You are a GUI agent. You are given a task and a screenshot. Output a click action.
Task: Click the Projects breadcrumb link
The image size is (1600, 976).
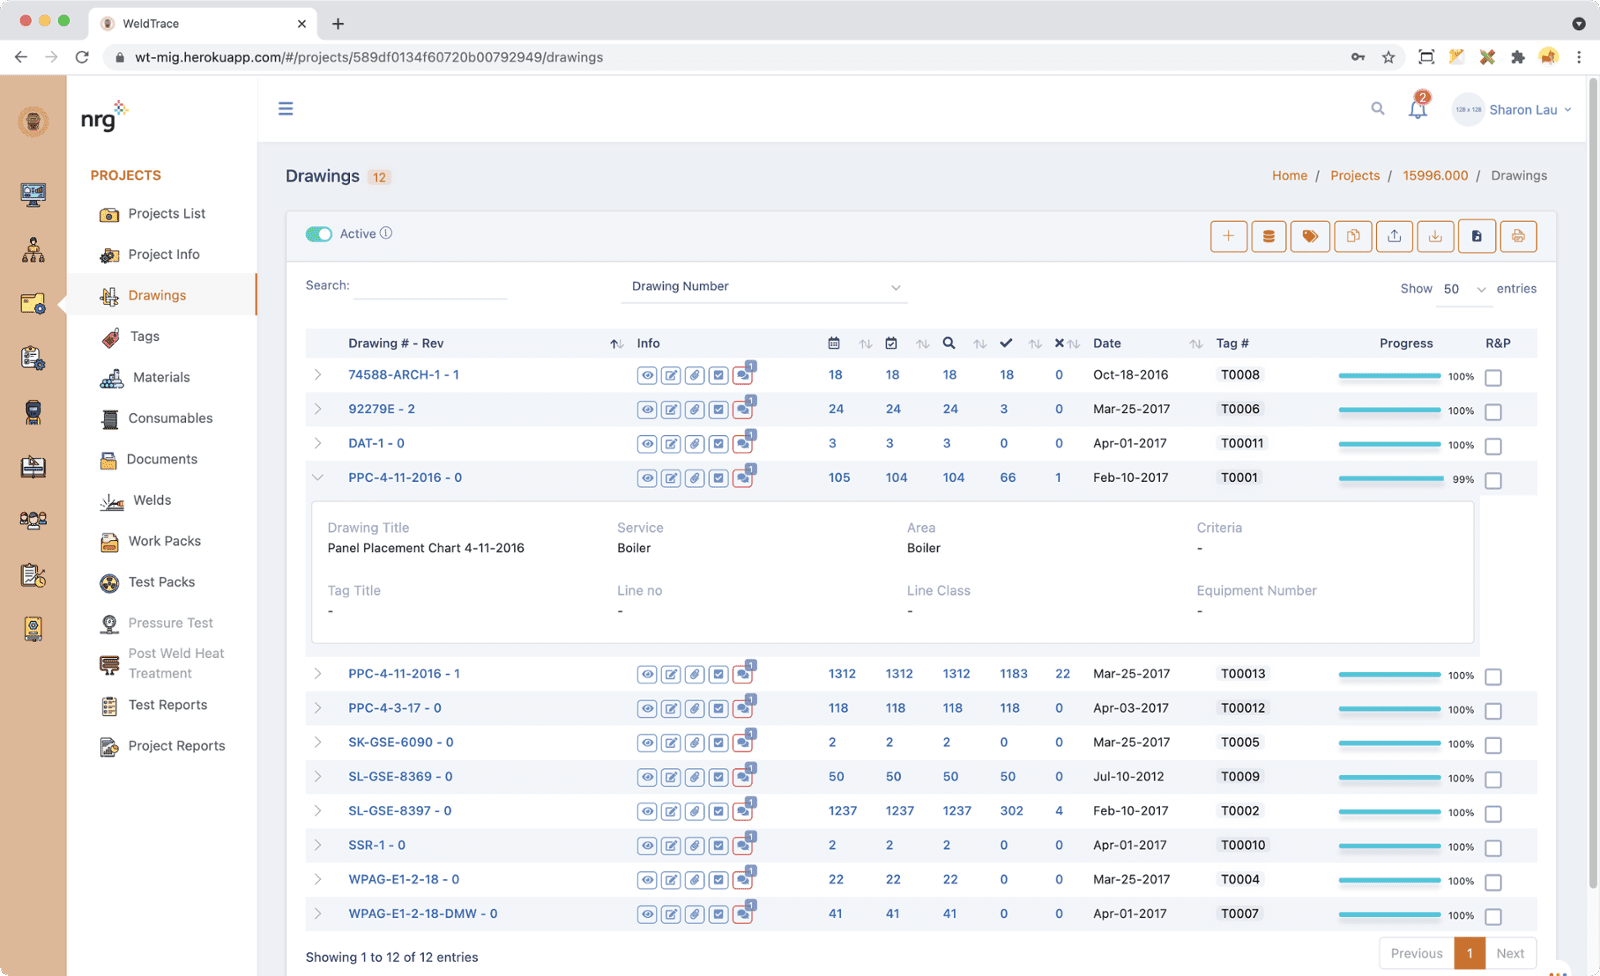click(x=1354, y=176)
